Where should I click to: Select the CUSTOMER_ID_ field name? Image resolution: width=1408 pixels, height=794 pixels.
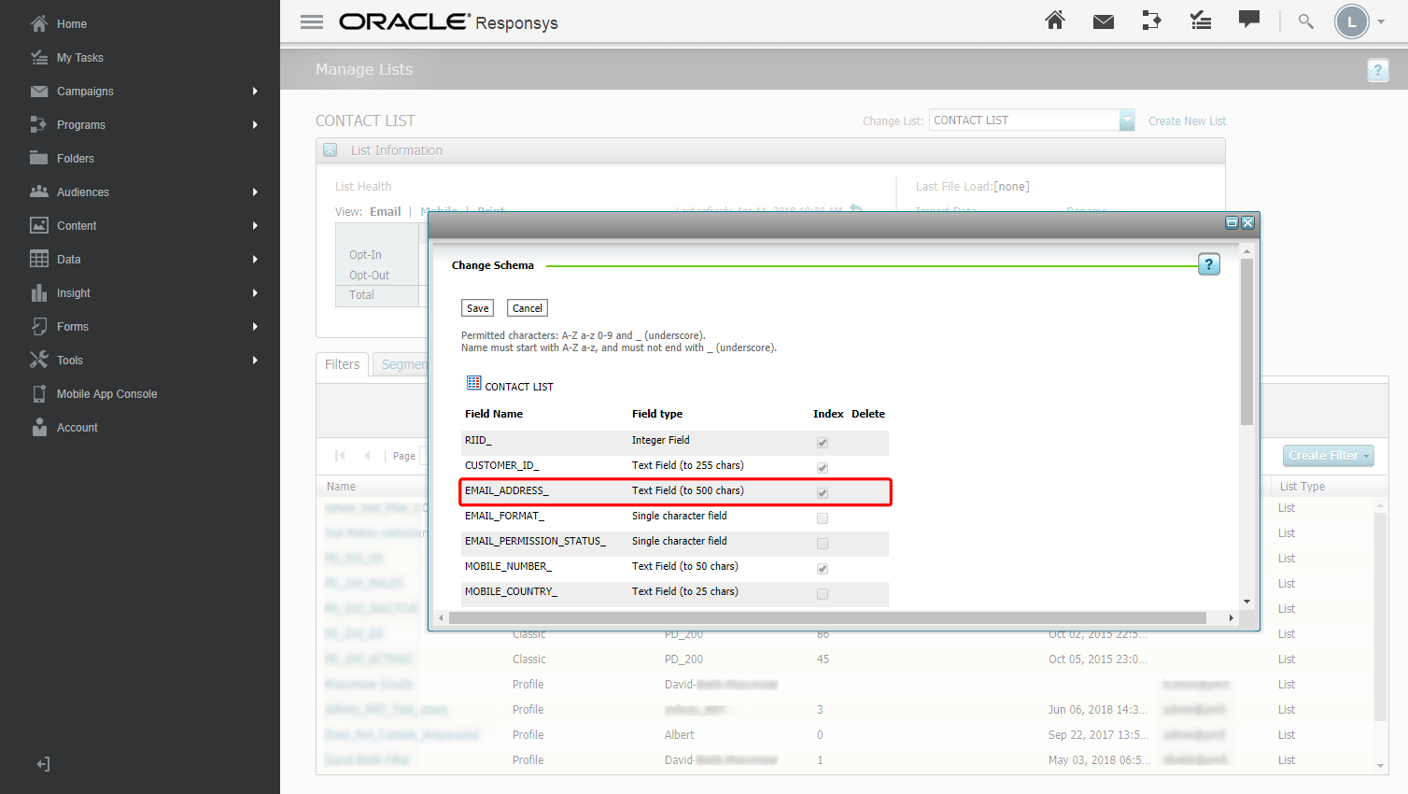(502, 465)
